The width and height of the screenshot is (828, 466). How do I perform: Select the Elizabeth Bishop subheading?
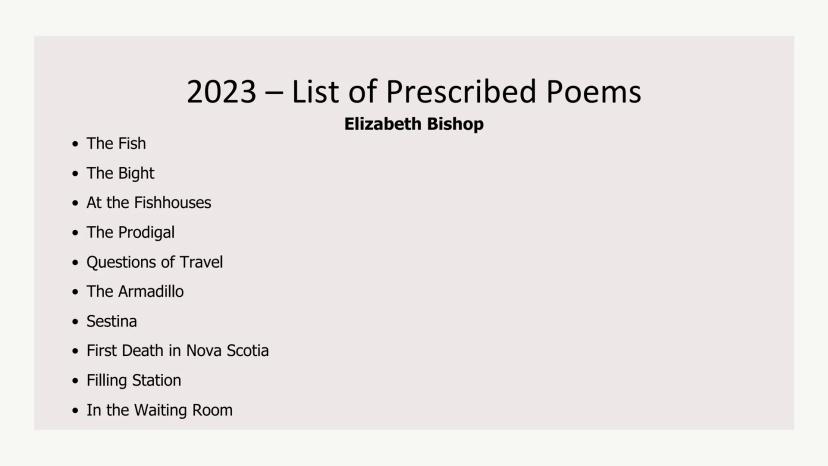pos(413,125)
